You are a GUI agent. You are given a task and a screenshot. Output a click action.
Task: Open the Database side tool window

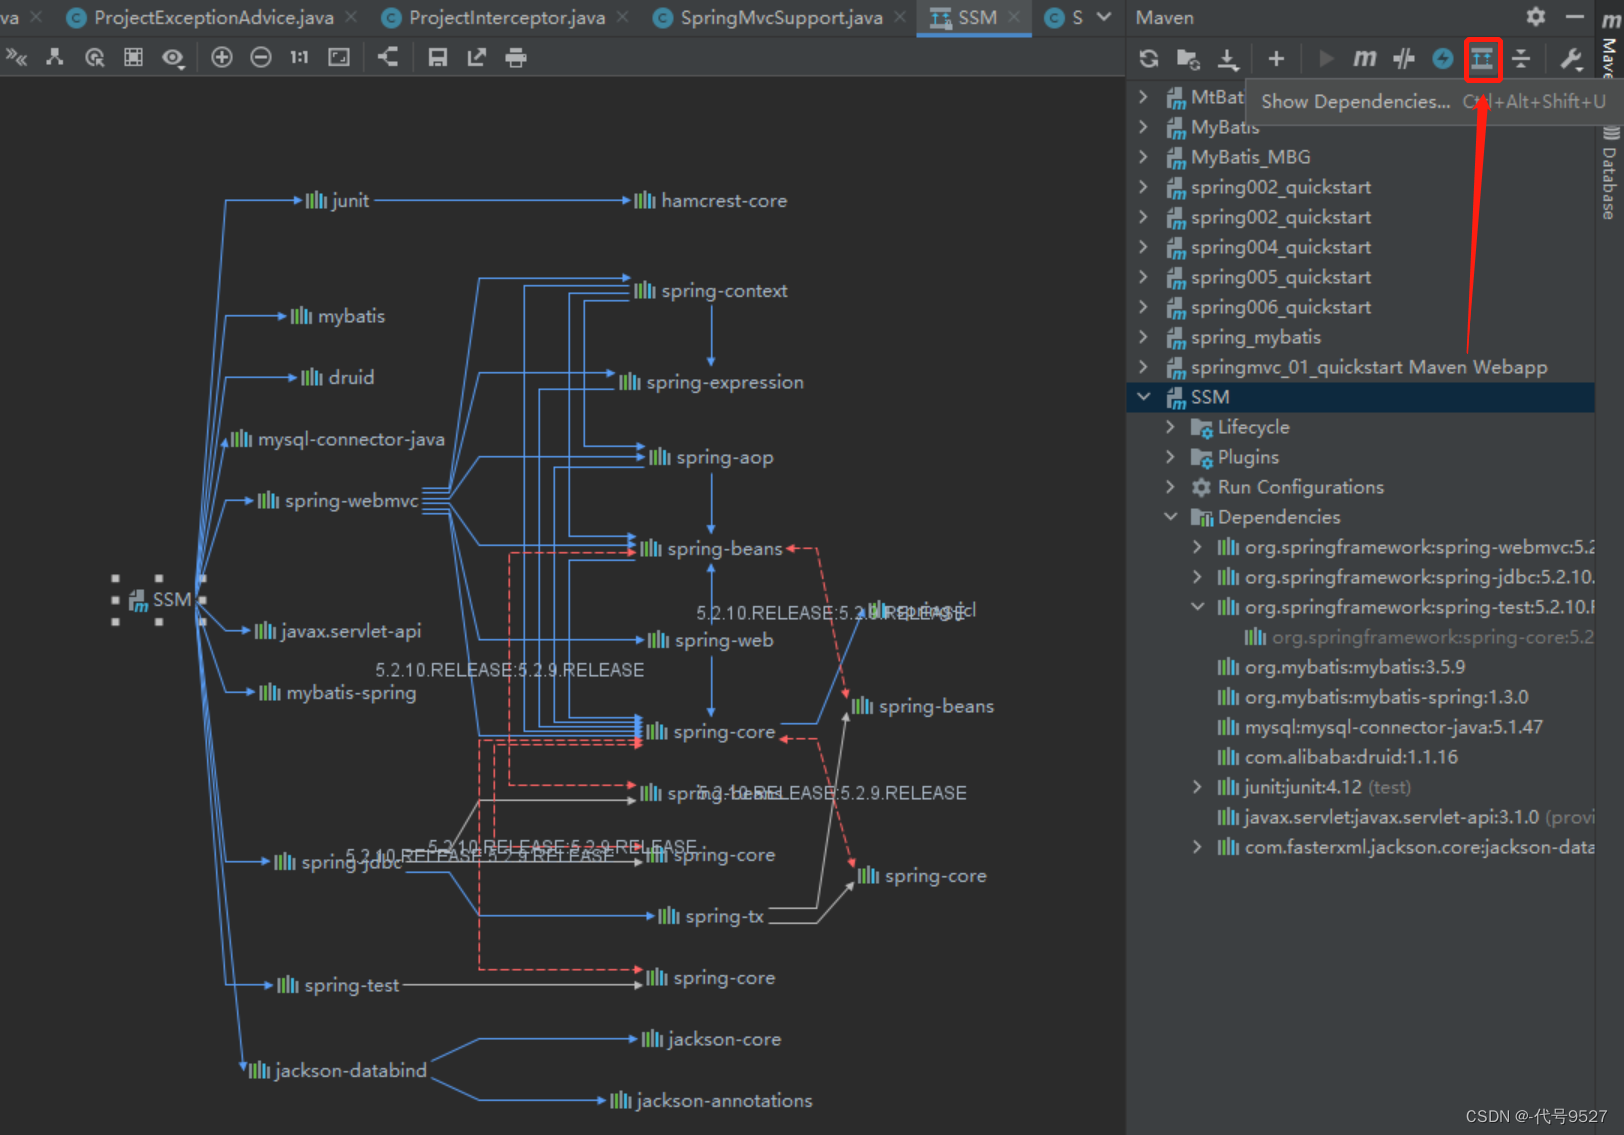click(x=1609, y=174)
